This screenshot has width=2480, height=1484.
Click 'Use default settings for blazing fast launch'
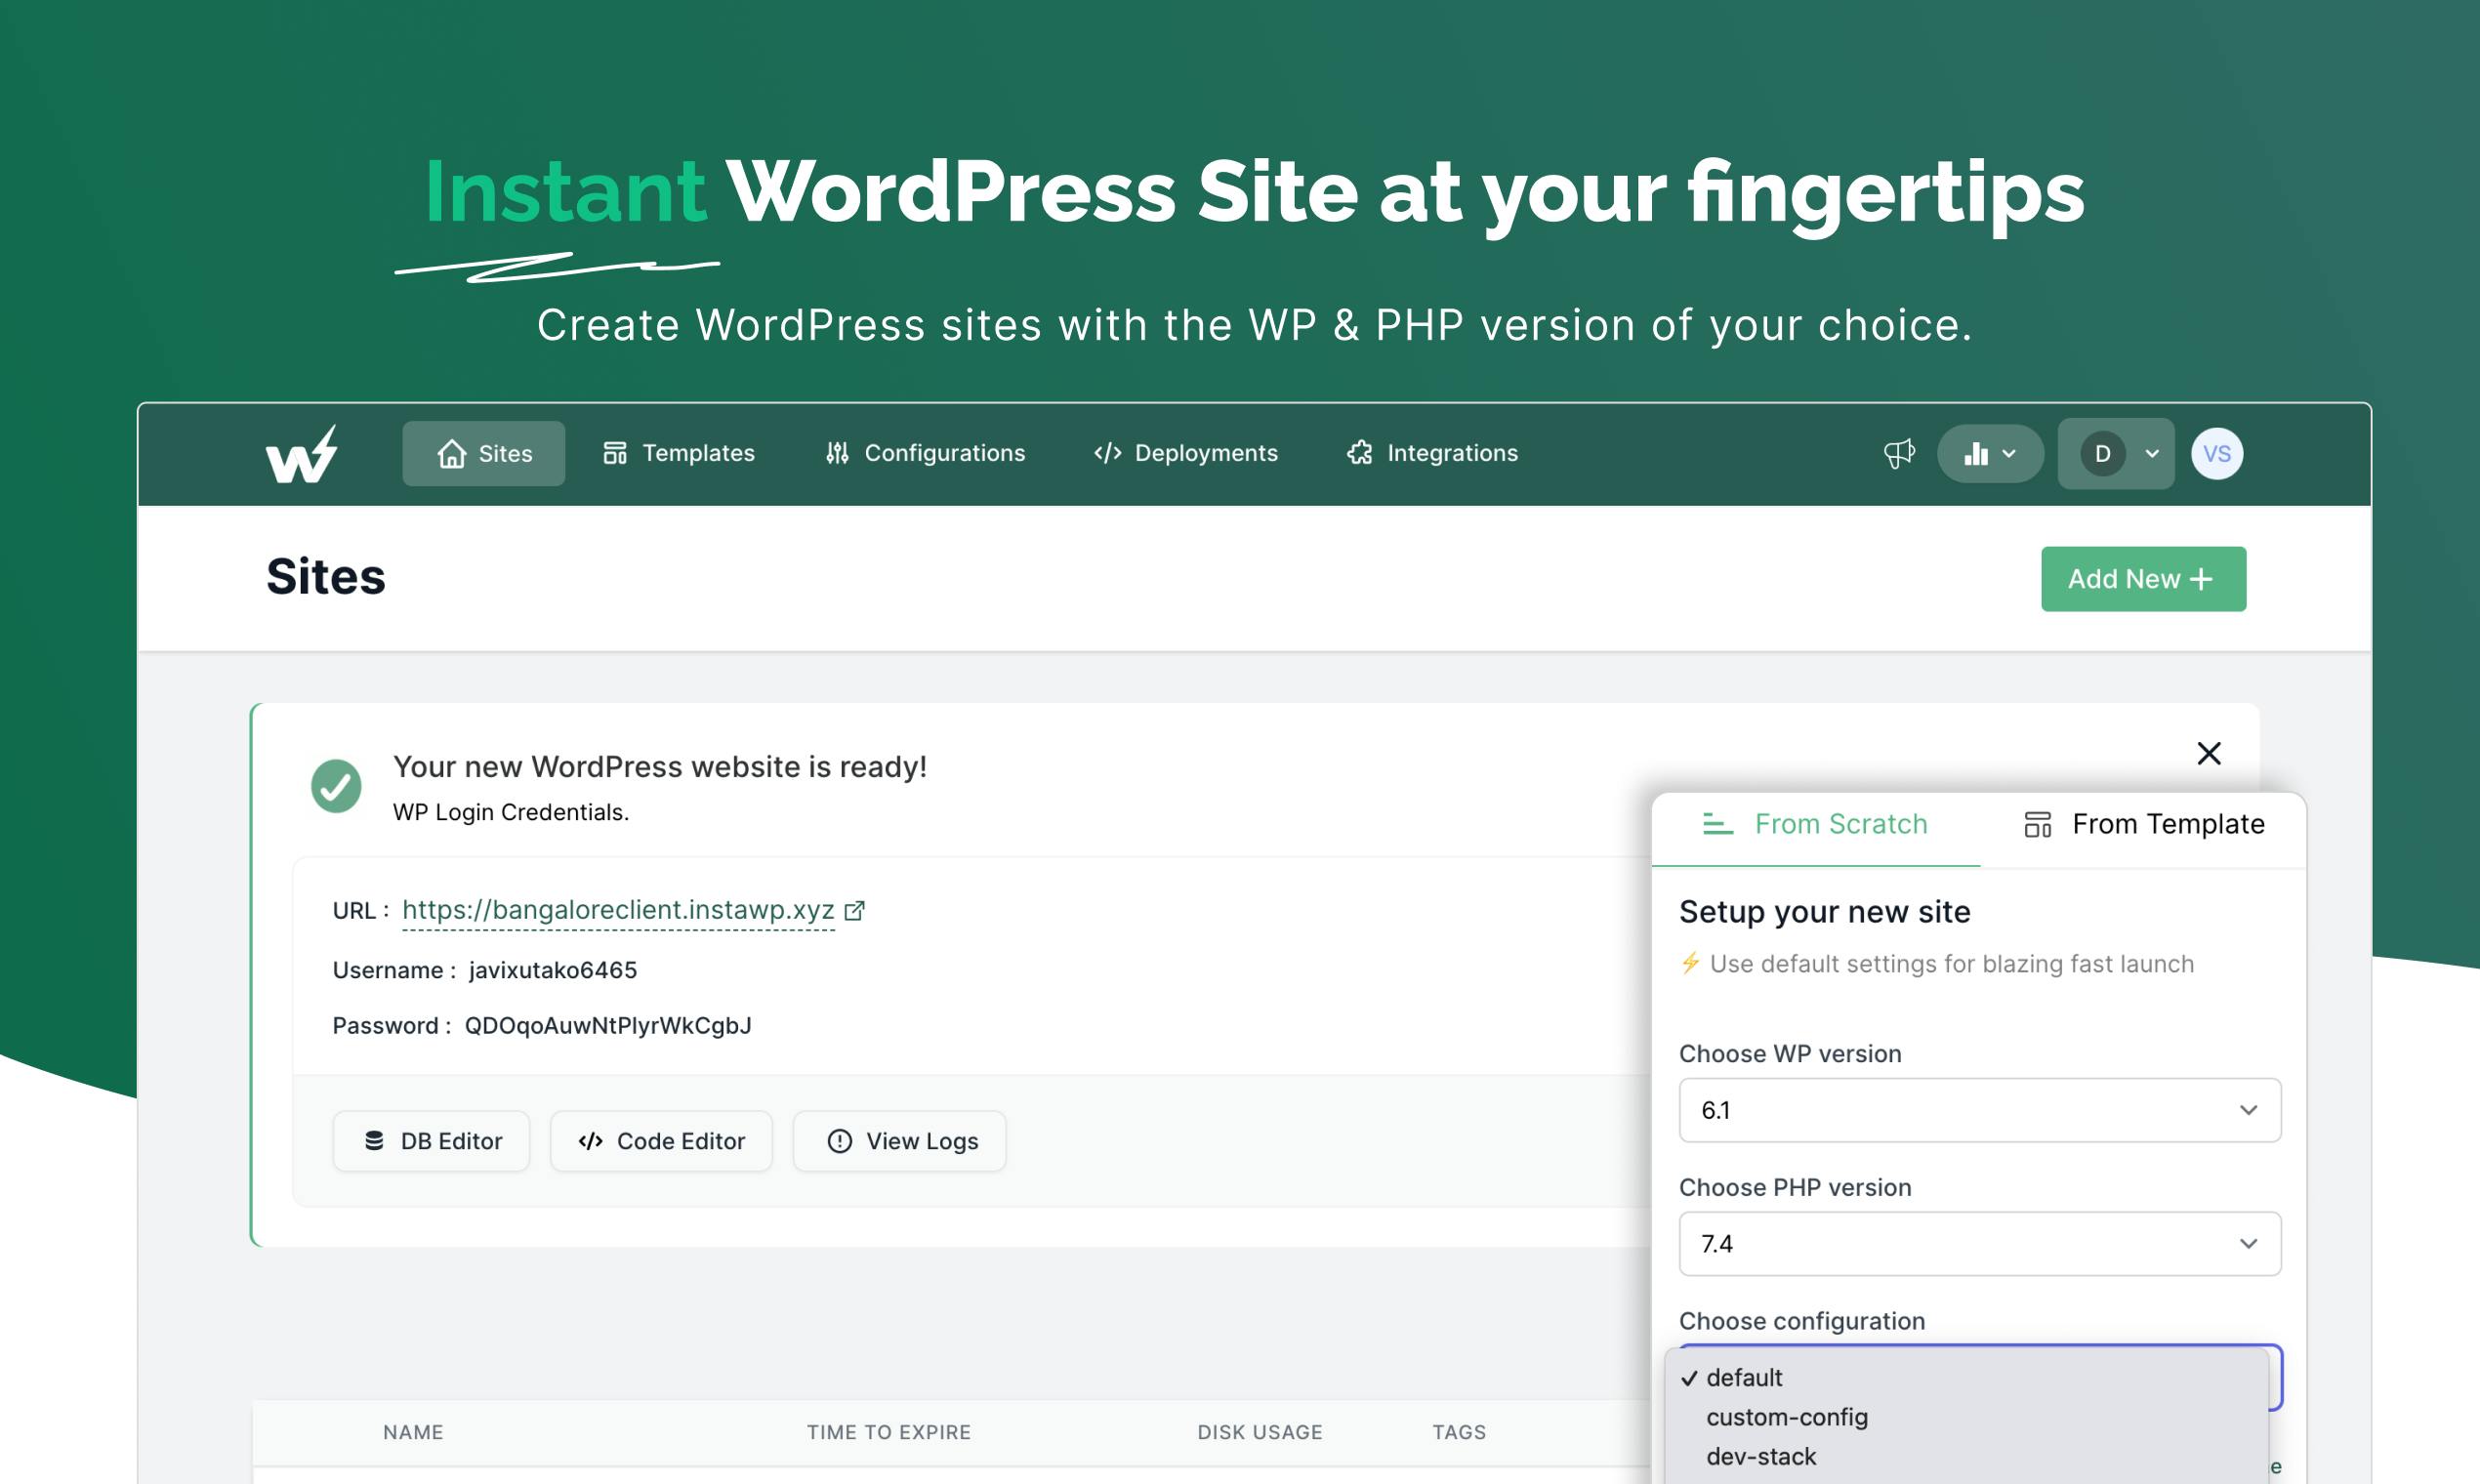point(1952,965)
